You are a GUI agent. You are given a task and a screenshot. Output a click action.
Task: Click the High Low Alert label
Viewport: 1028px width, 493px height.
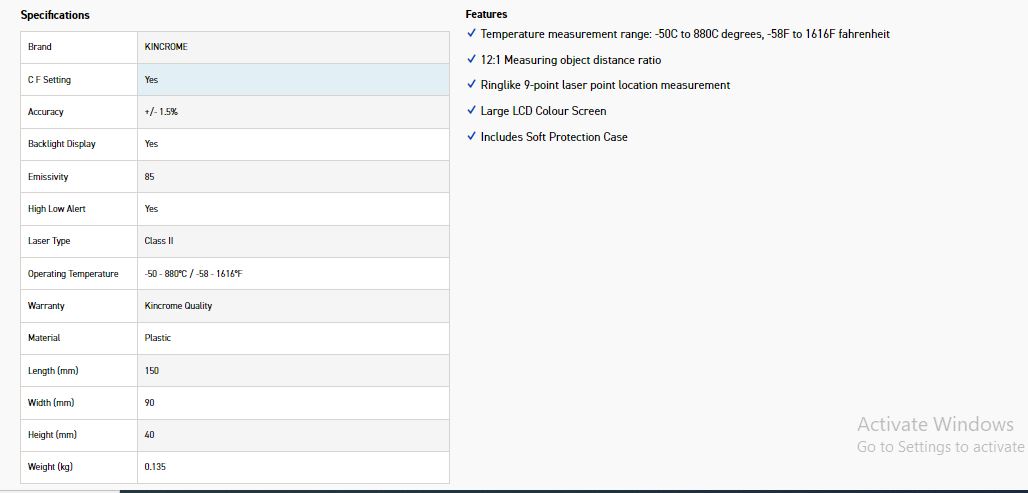click(x=56, y=209)
